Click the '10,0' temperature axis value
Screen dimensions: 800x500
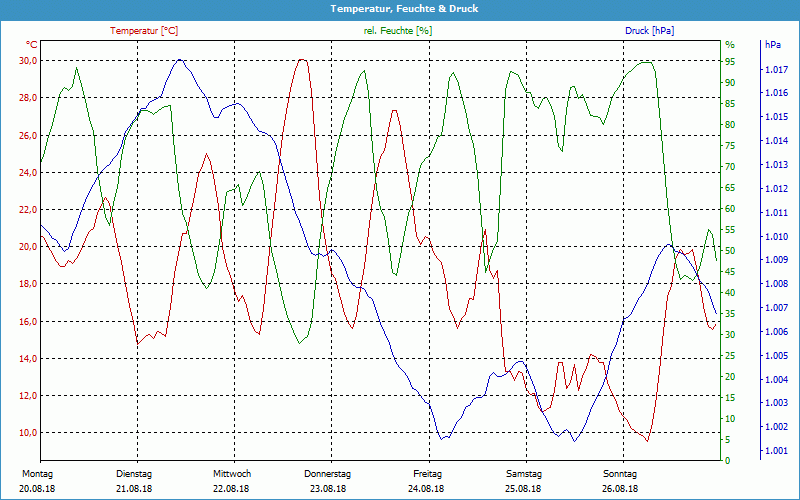click(28, 433)
